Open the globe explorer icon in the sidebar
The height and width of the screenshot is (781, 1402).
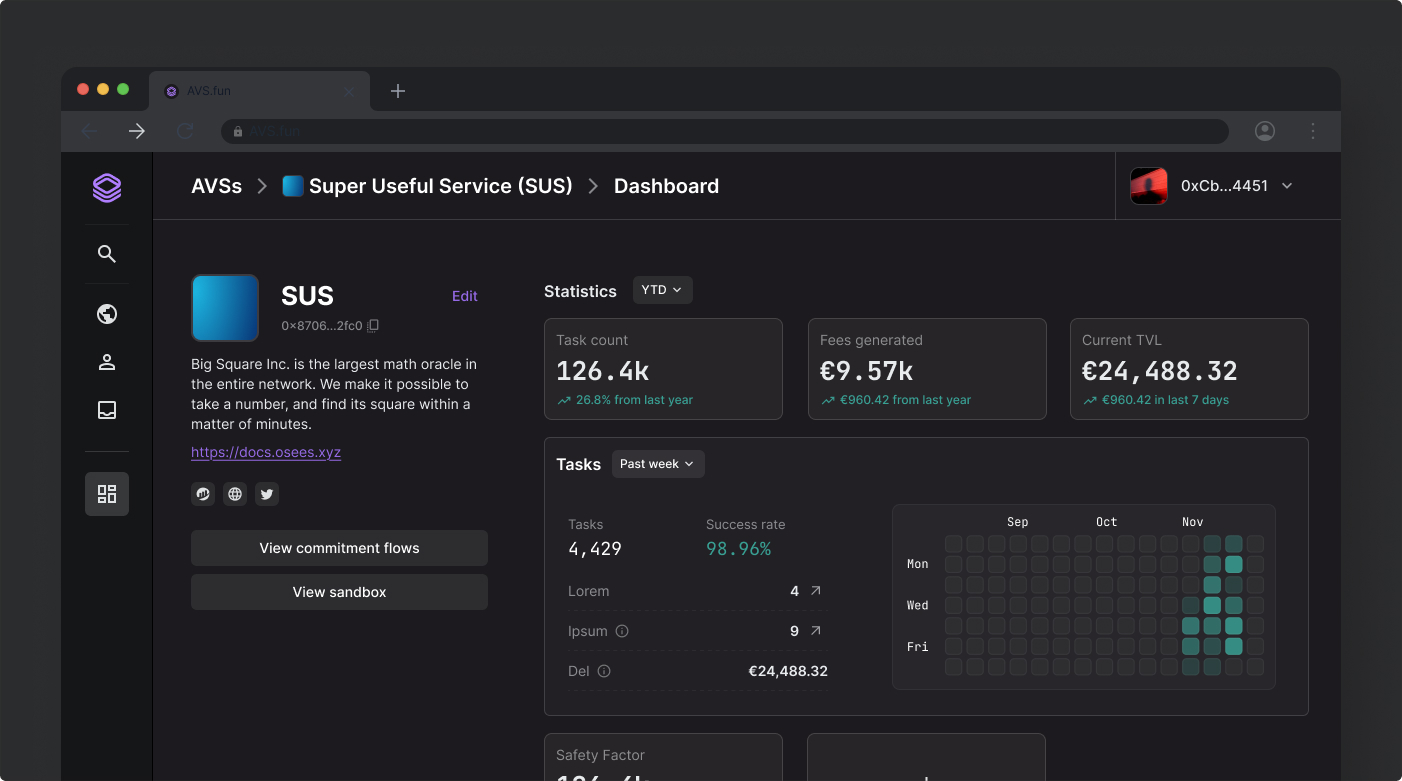click(x=107, y=313)
